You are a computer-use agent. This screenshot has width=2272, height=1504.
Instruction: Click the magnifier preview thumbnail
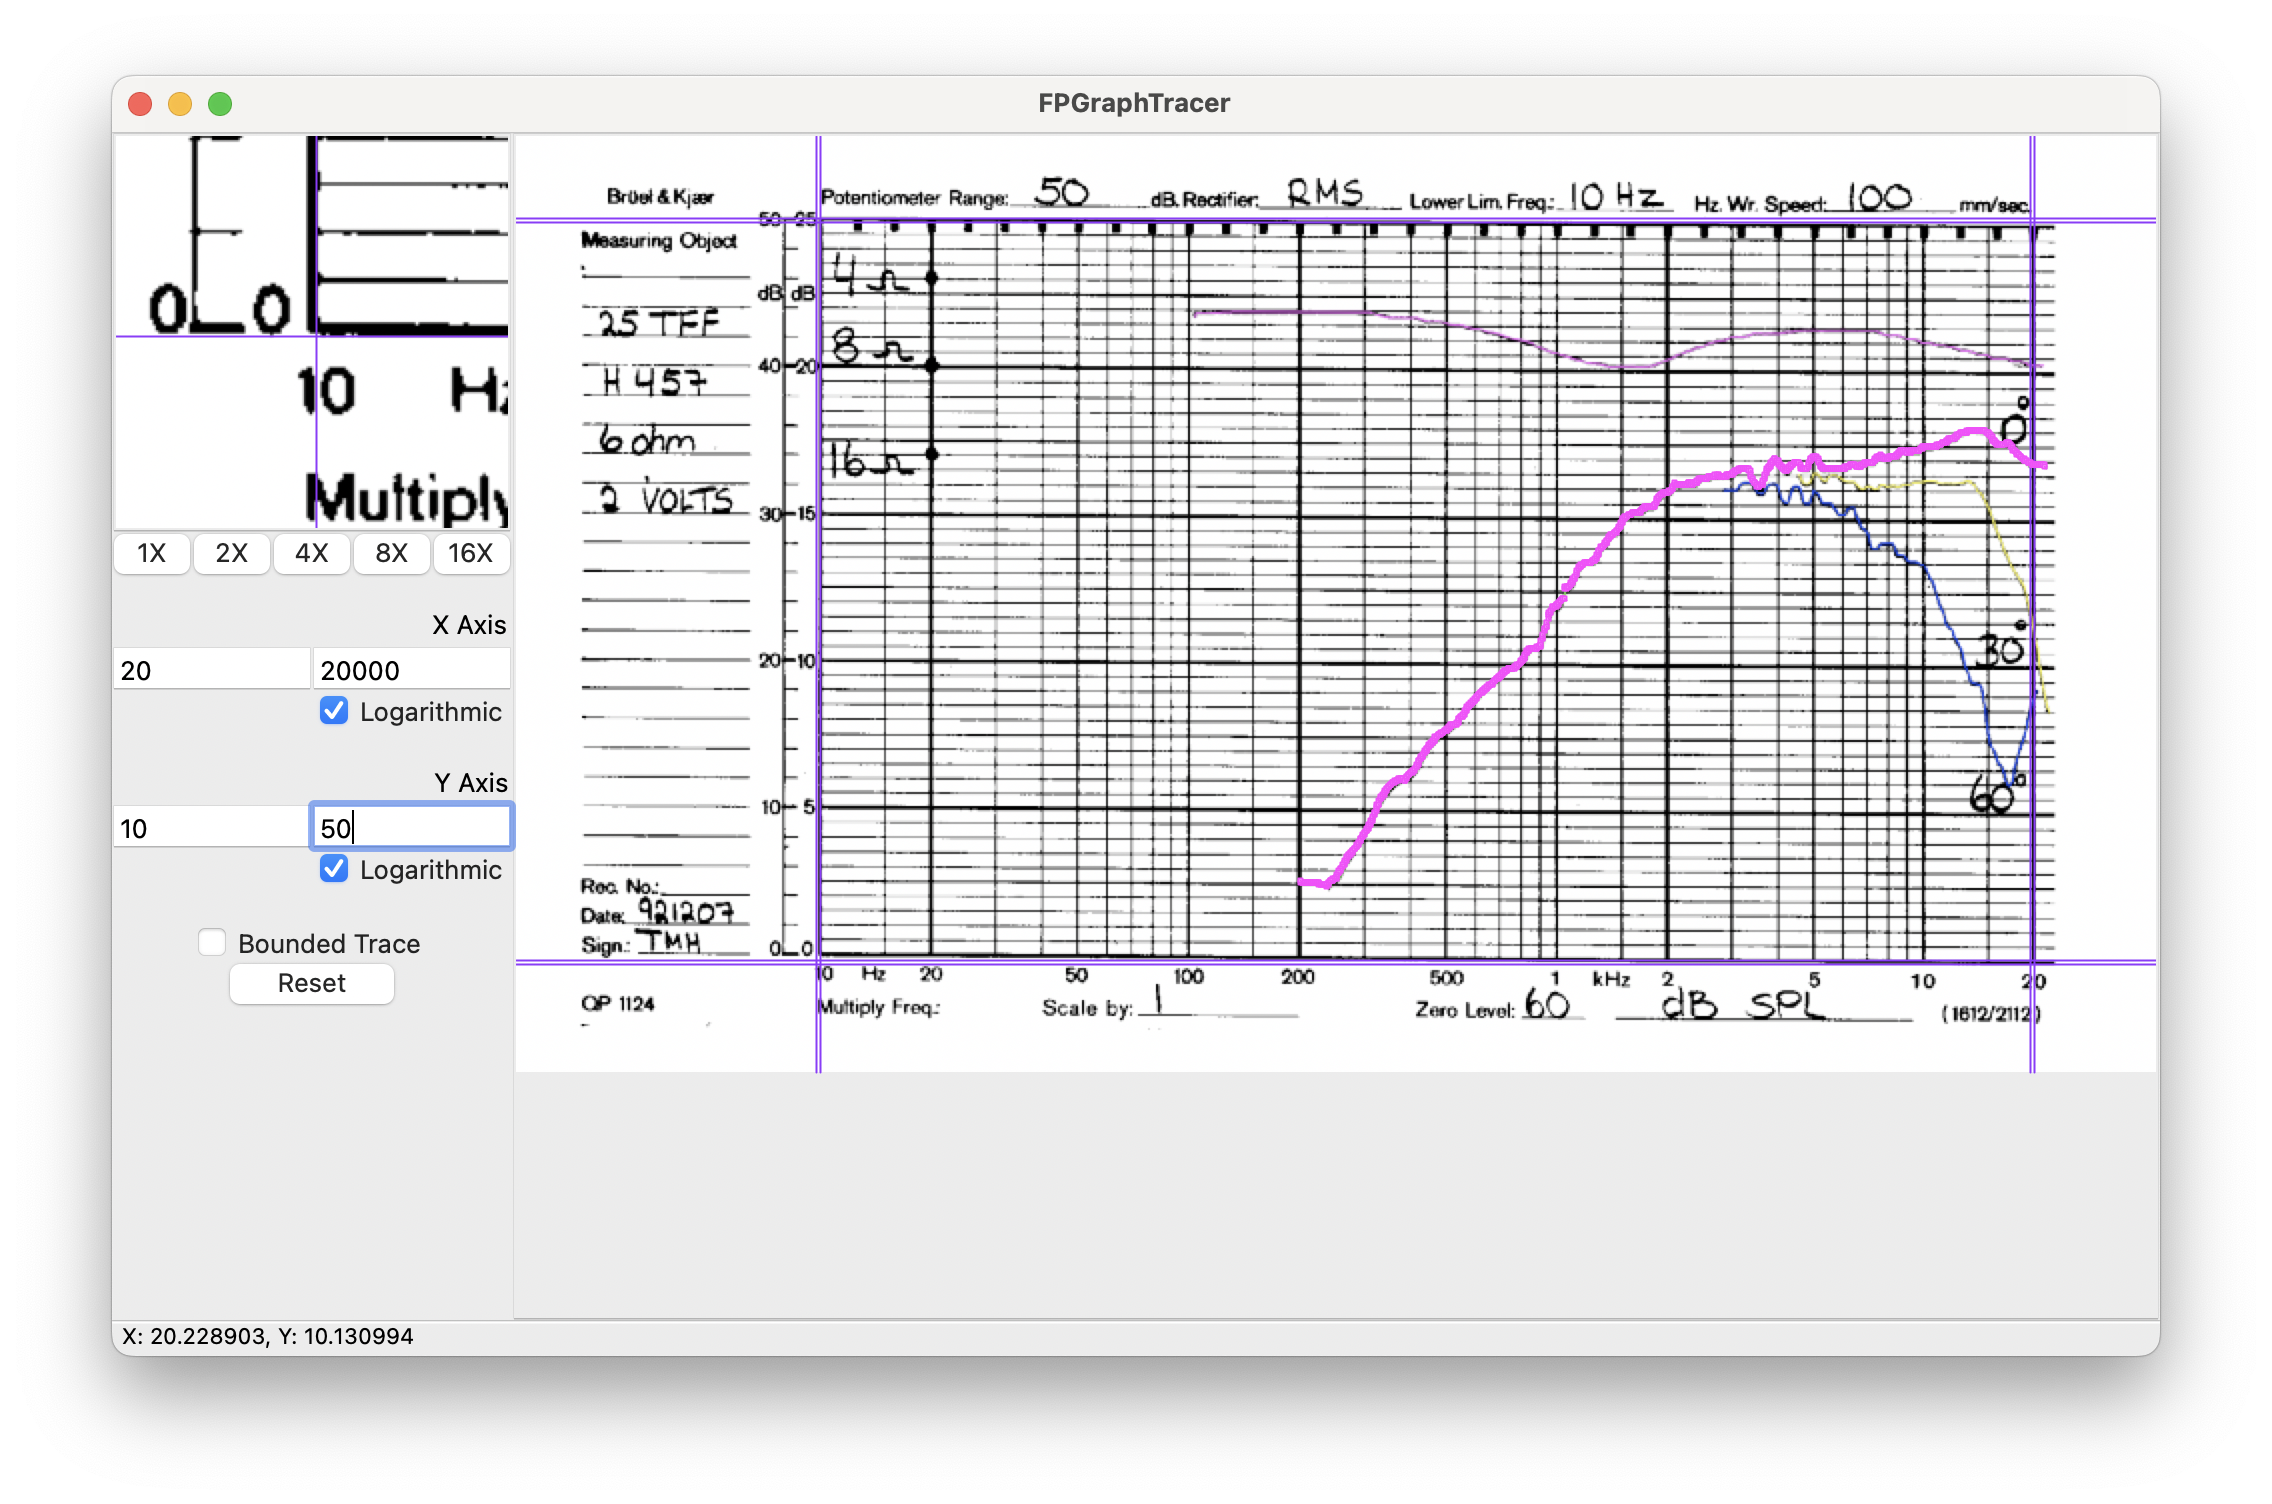[x=312, y=333]
